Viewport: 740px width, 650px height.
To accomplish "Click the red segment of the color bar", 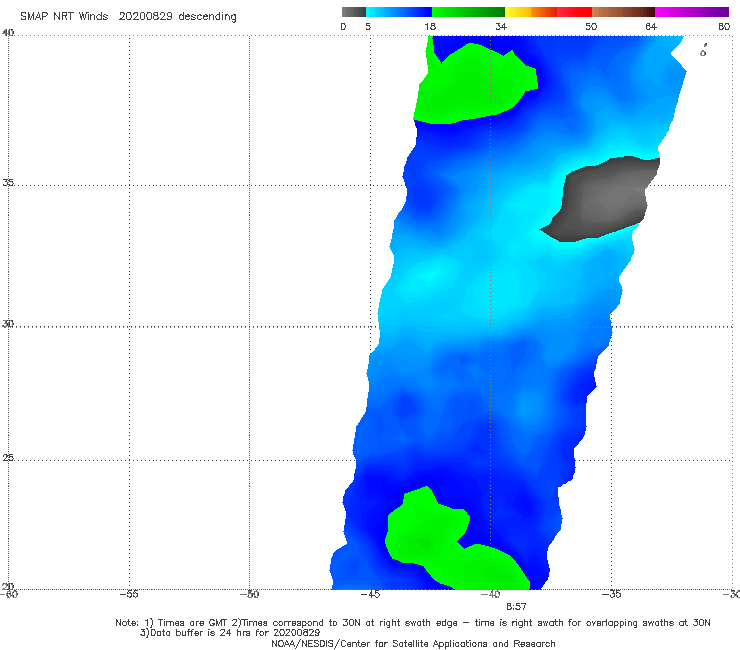I will pyautogui.click(x=574, y=12).
